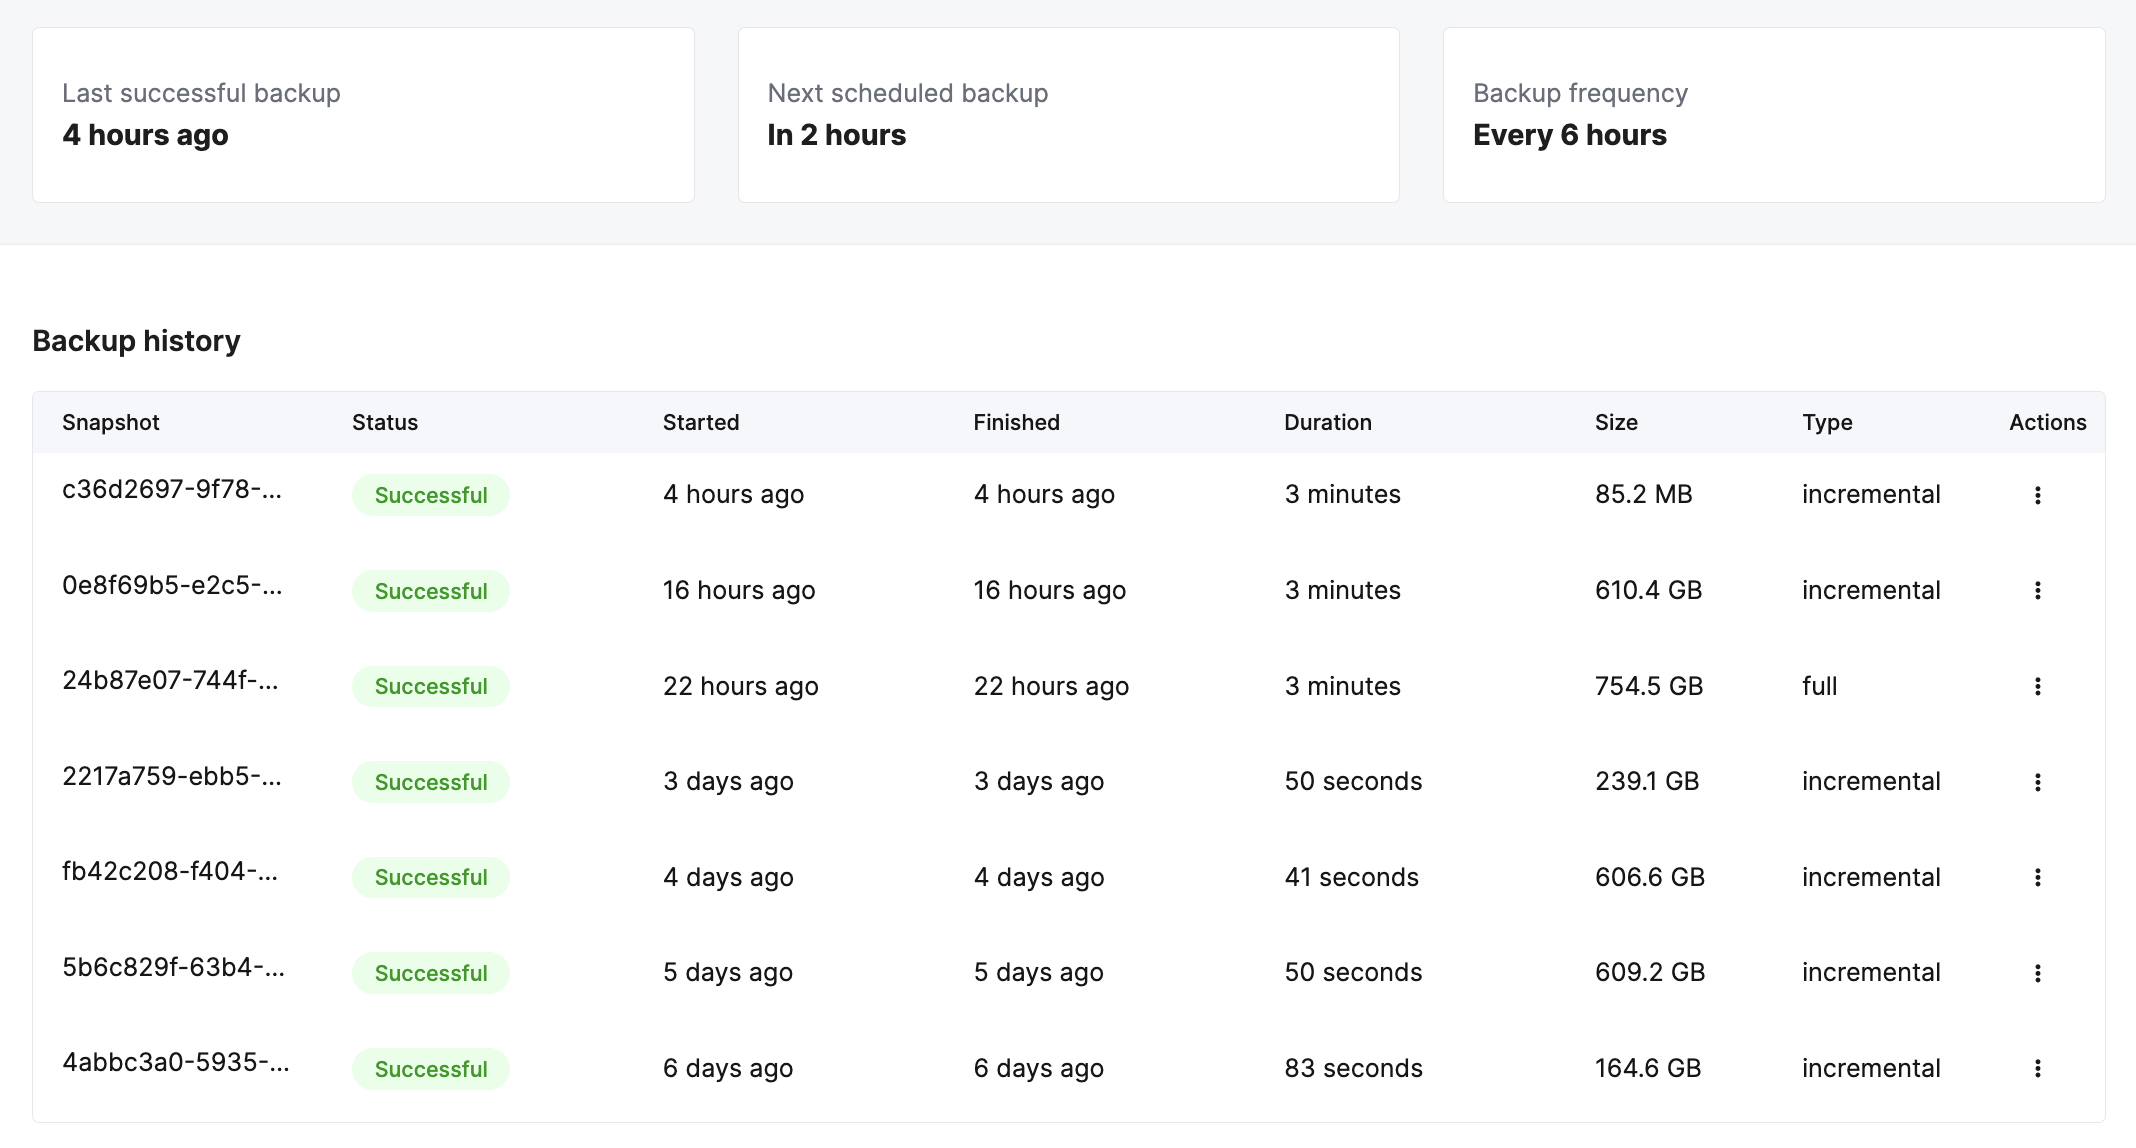Click the Successful badge for the 754.5 GB backup

tap(430, 686)
